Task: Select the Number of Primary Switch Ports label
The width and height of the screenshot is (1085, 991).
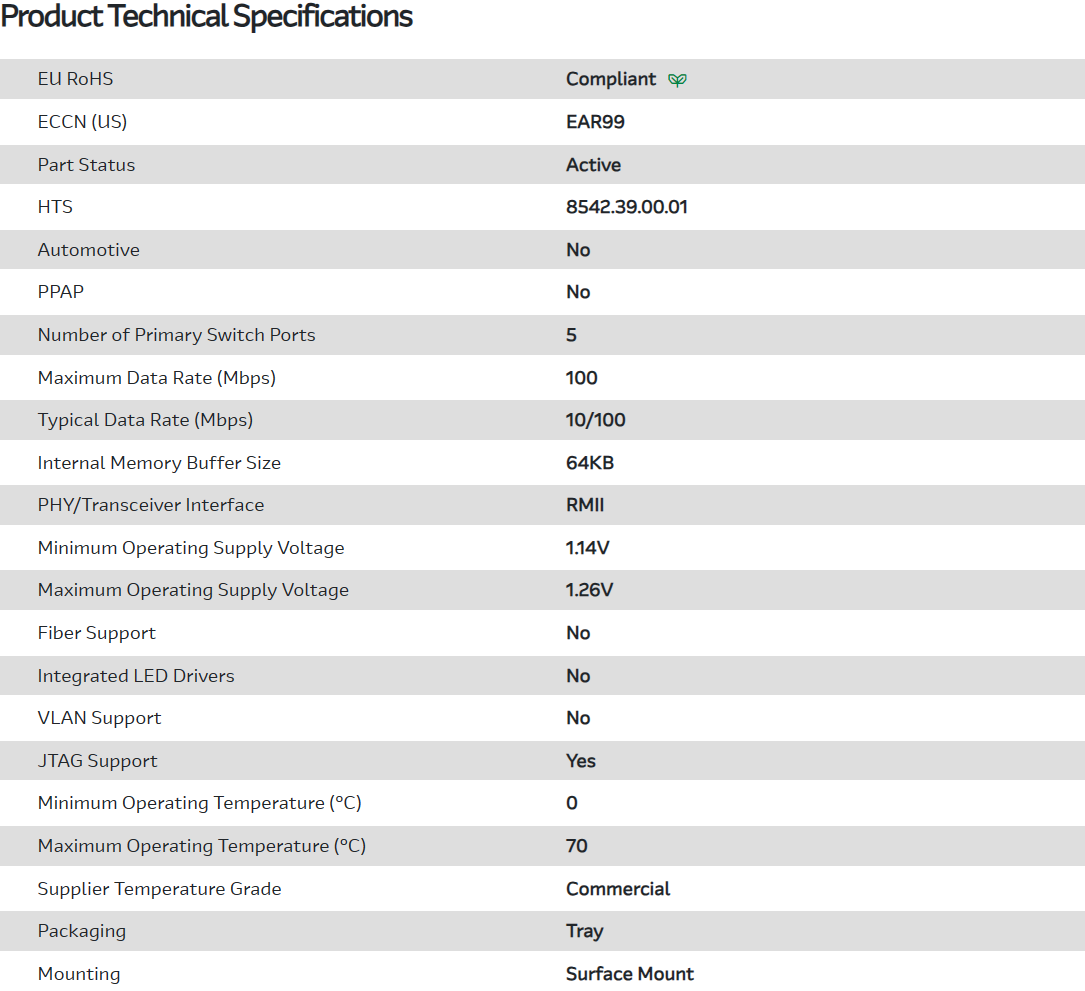Action: [176, 335]
